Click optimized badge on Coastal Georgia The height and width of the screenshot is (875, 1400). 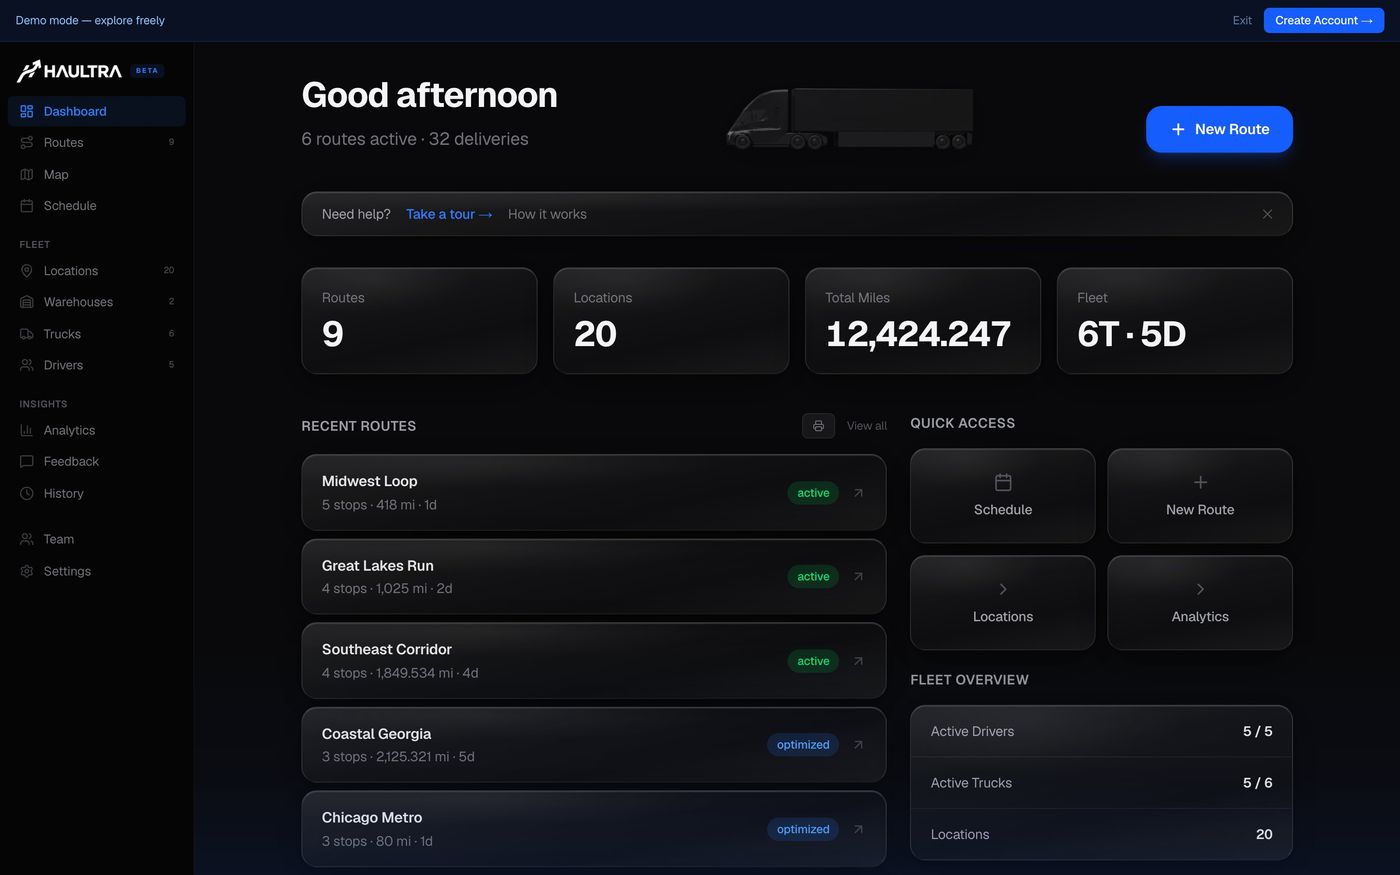click(x=803, y=745)
